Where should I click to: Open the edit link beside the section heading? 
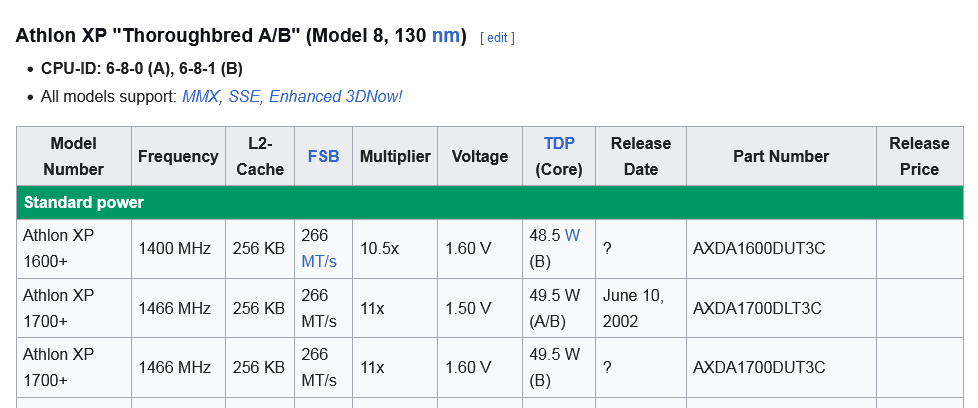point(497,38)
